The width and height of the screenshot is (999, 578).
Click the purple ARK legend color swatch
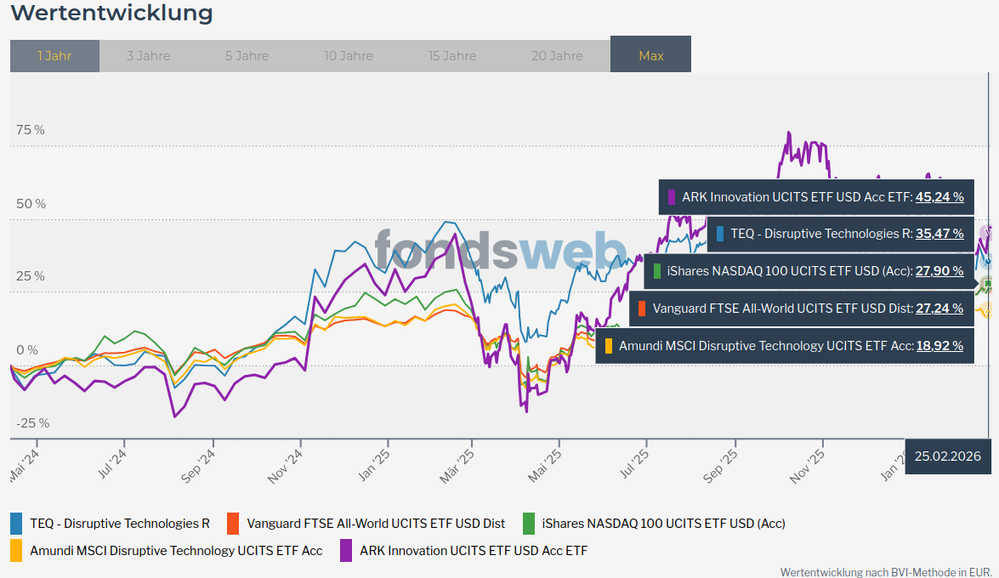(346, 551)
